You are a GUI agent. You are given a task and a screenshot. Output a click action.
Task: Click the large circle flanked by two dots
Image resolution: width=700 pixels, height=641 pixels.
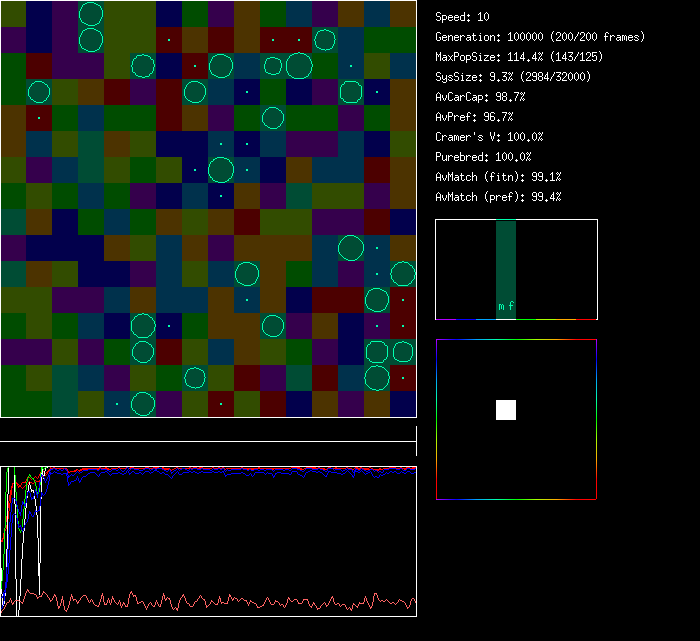click(x=221, y=170)
